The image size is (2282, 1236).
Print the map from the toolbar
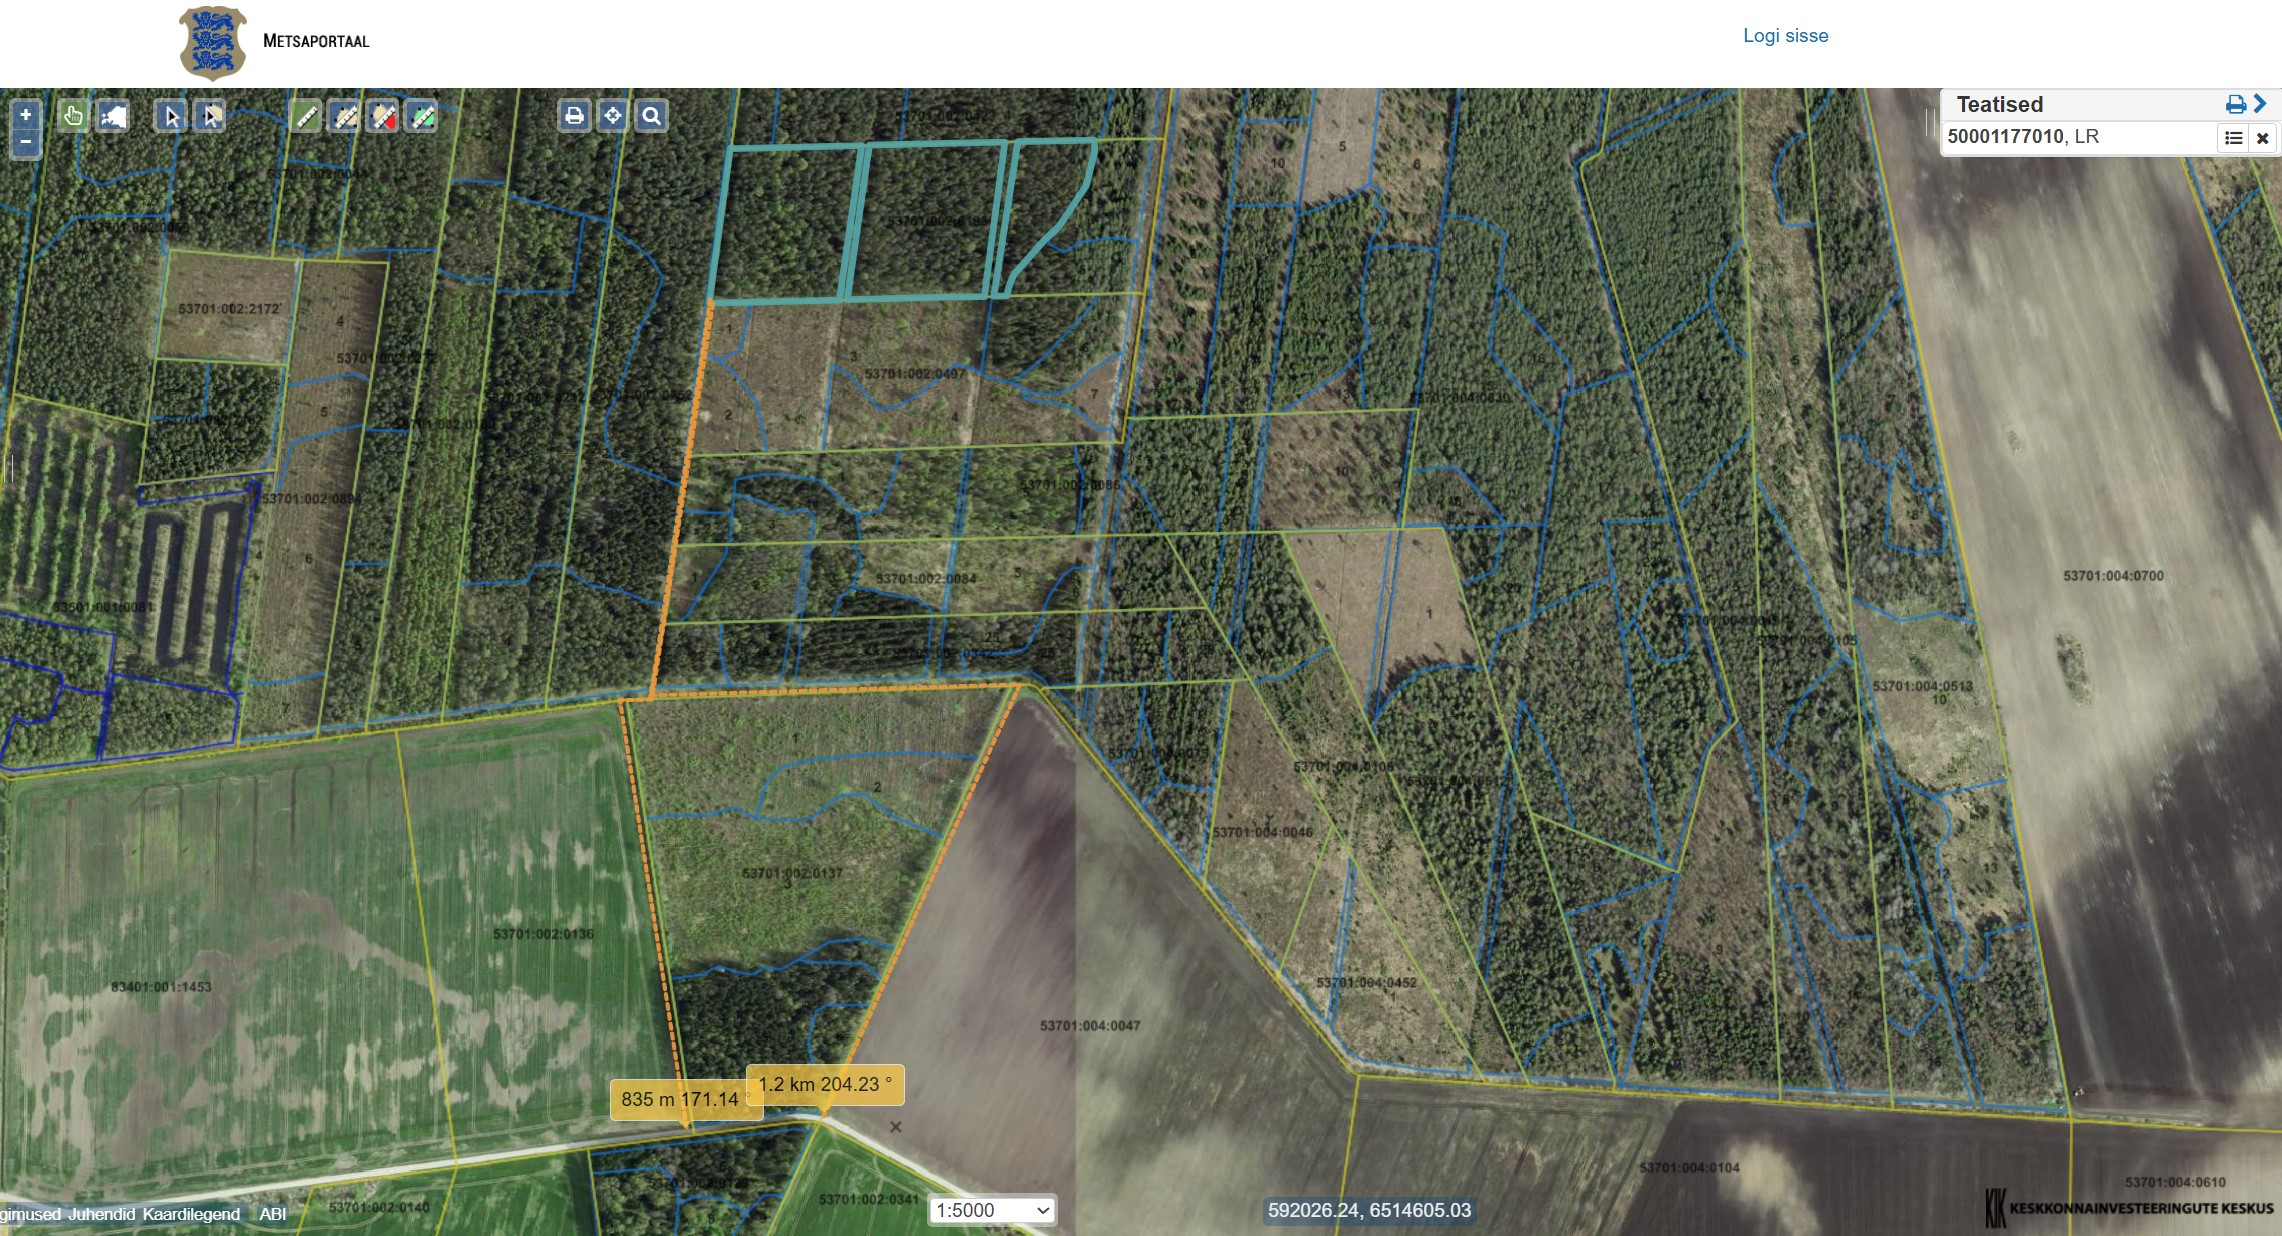pyautogui.click(x=574, y=116)
